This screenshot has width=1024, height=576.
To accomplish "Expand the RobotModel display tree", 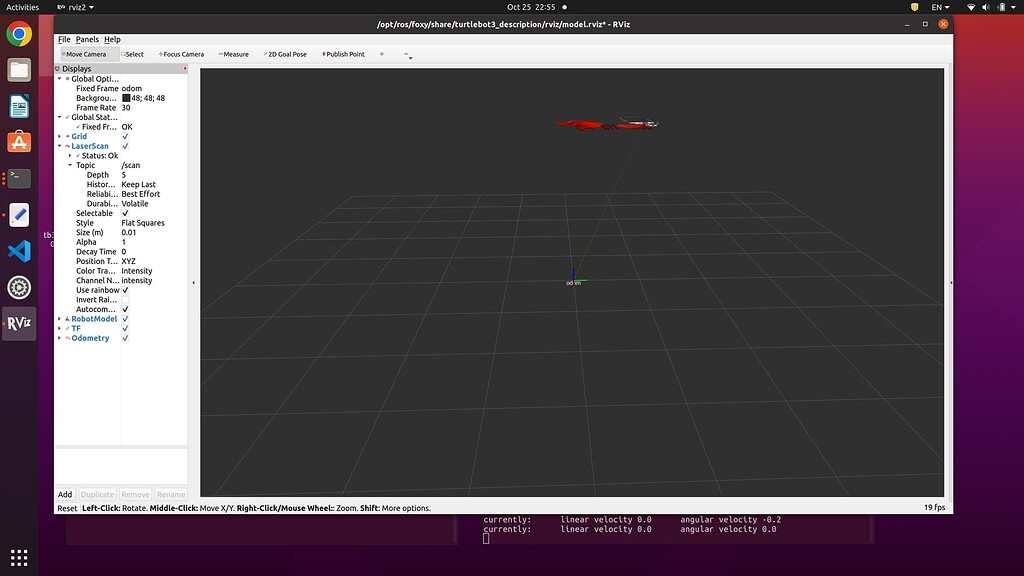I will click(x=59, y=319).
